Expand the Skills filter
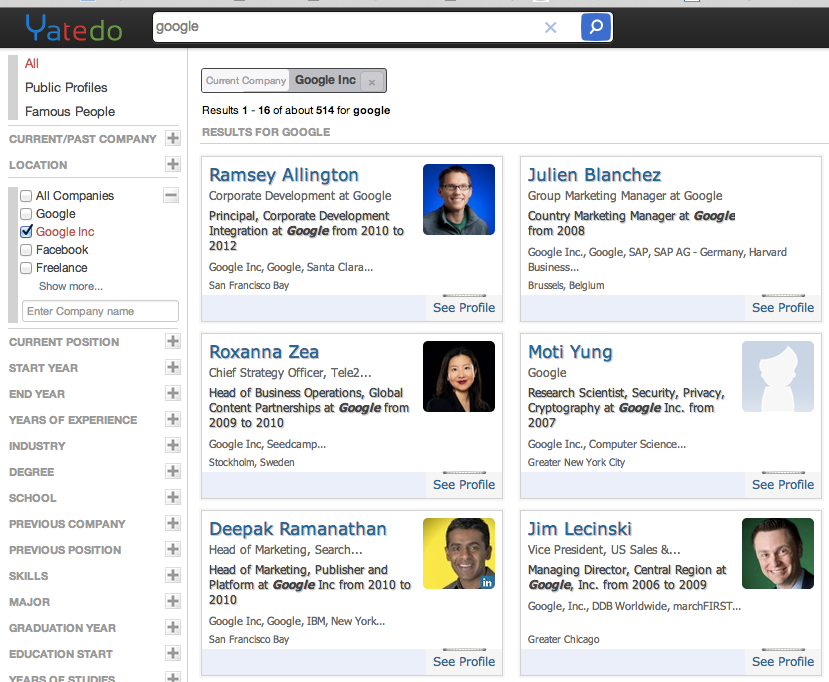The image size is (829, 682). pyautogui.click(x=172, y=575)
